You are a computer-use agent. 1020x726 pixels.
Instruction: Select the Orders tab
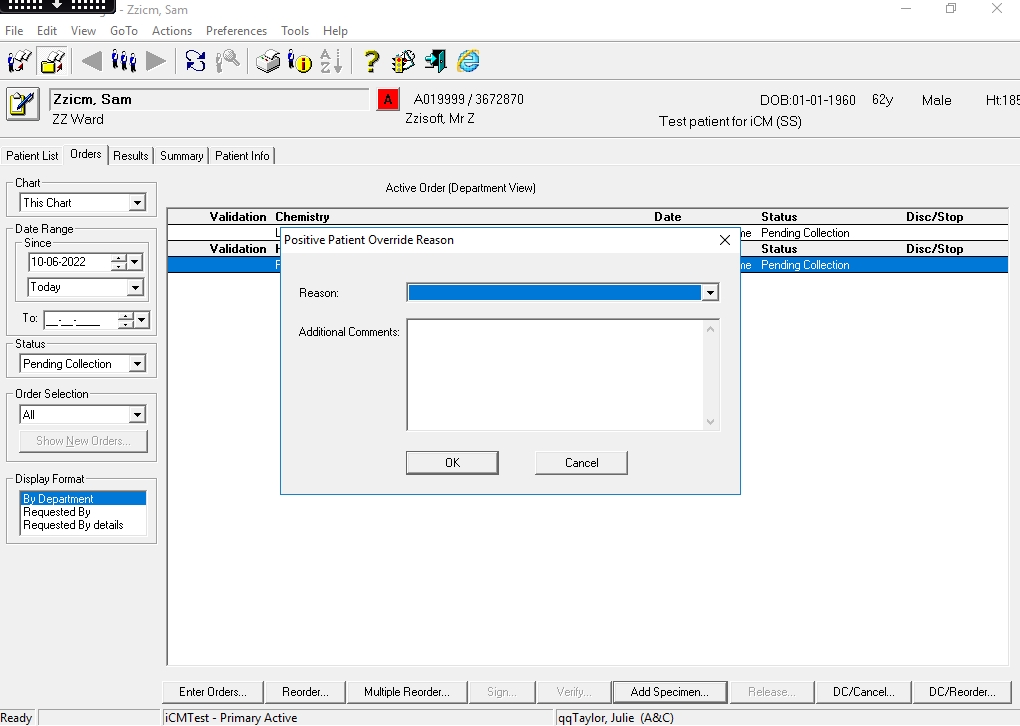click(x=86, y=154)
